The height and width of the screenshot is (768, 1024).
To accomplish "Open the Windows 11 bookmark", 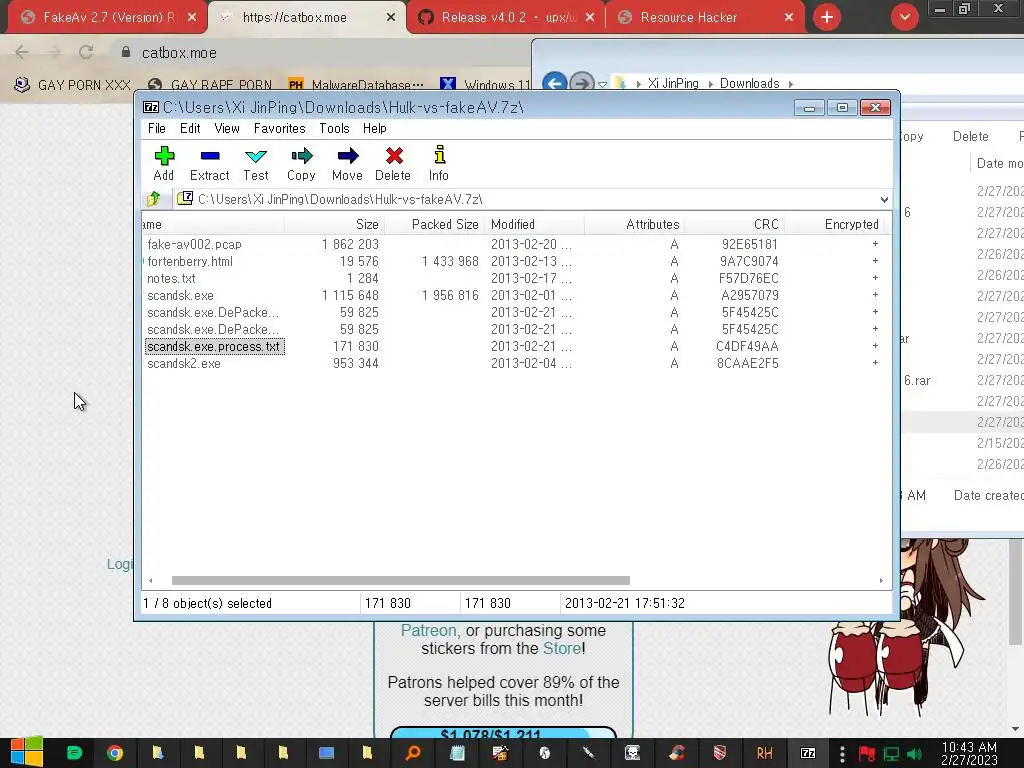I will (x=485, y=85).
